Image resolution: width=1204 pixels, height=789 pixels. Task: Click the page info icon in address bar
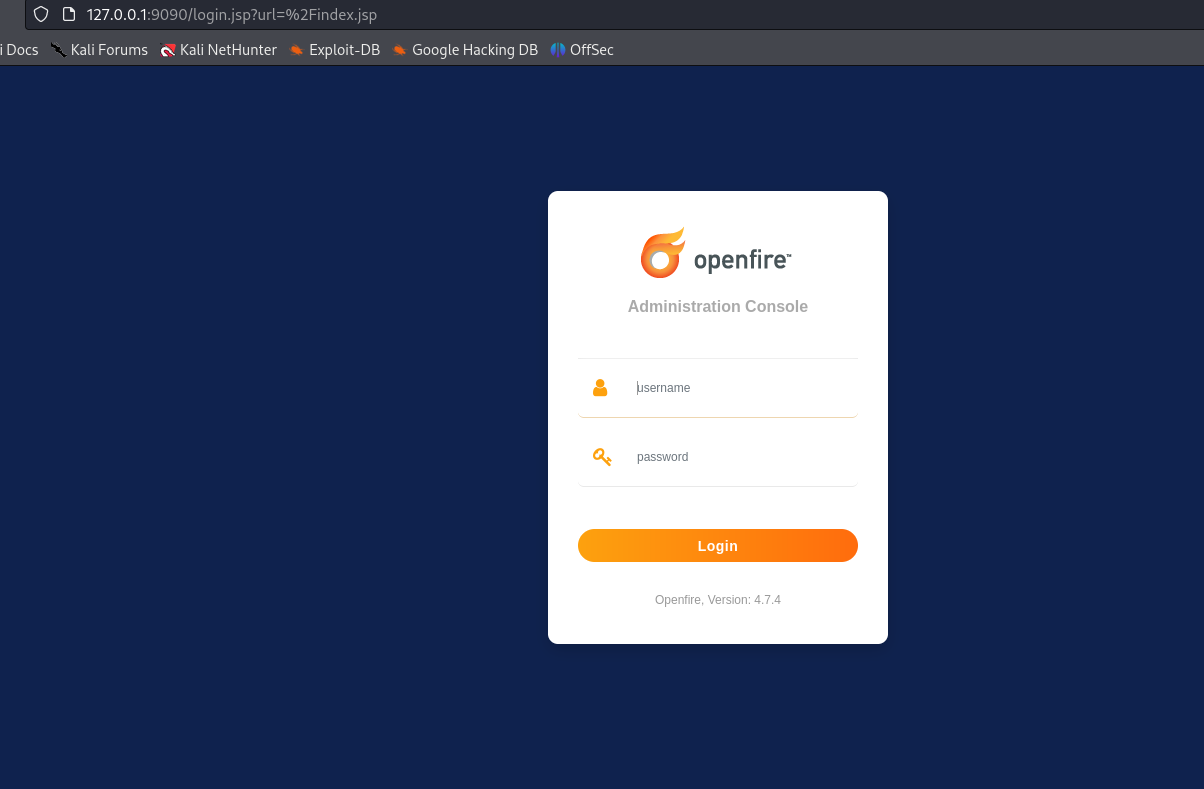click(69, 15)
